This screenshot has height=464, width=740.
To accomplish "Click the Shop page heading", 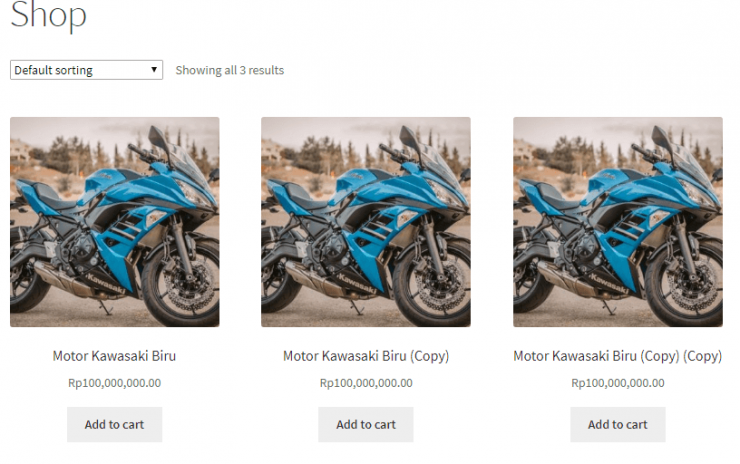I will point(48,15).
